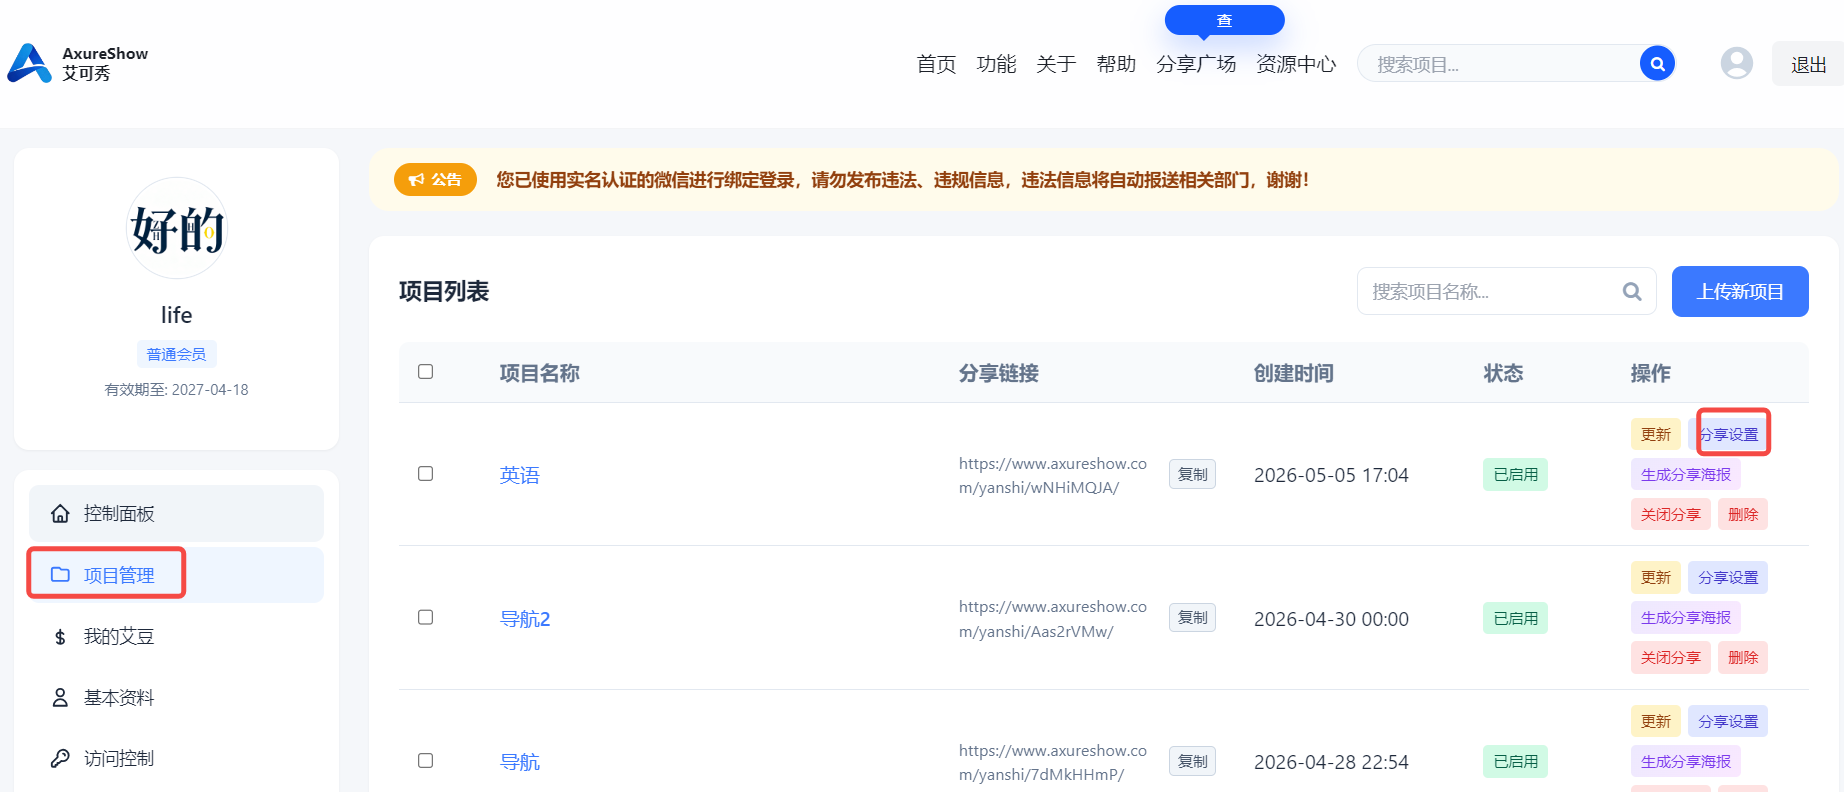Go to 首页 in the top navigation
This screenshot has width=1844, height=792.
tap(936, 64)
